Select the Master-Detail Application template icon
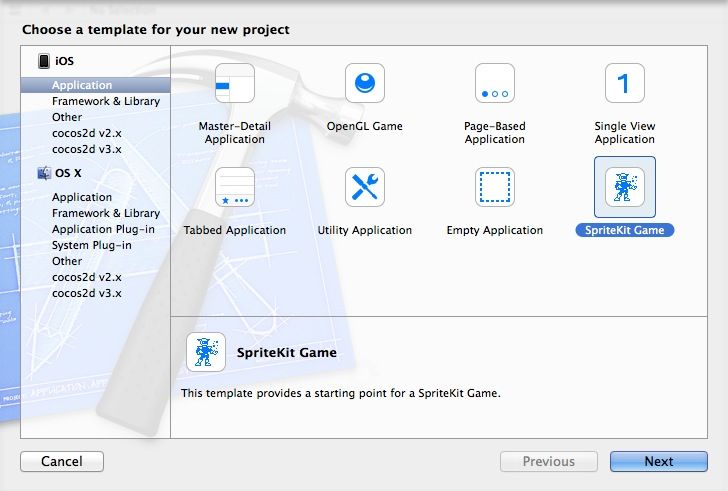The image size is (728, 491). [x=235, y=83]
